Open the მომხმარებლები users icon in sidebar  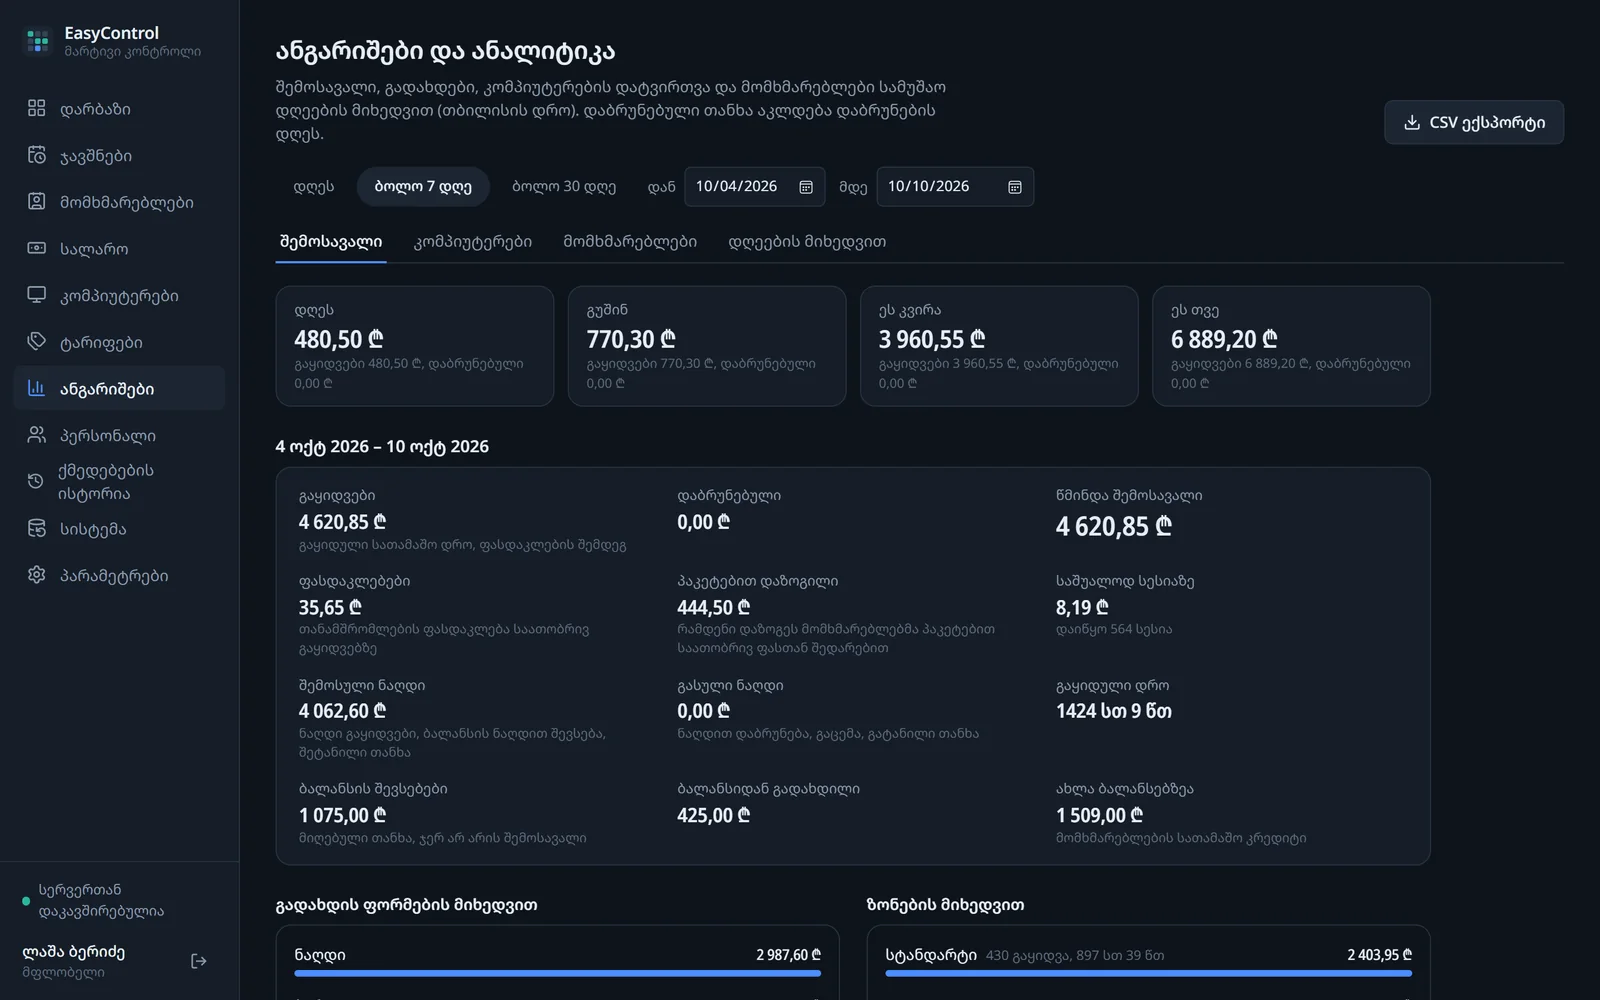pos(37,201)
